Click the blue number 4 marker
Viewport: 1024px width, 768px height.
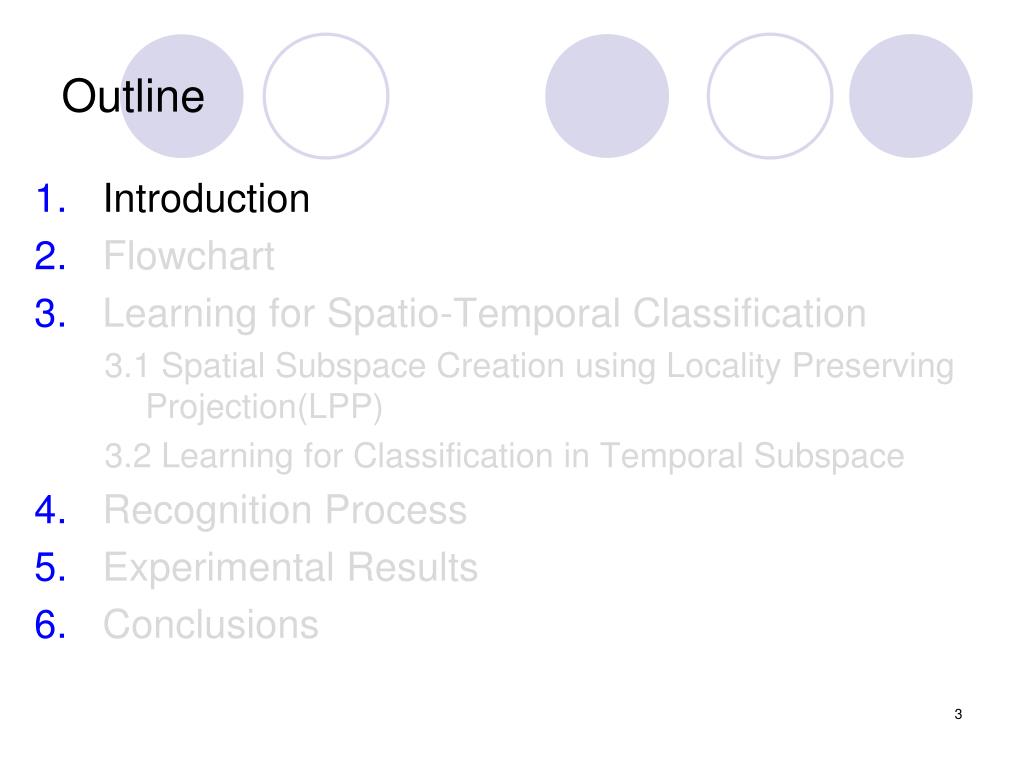tap(50, 510)
